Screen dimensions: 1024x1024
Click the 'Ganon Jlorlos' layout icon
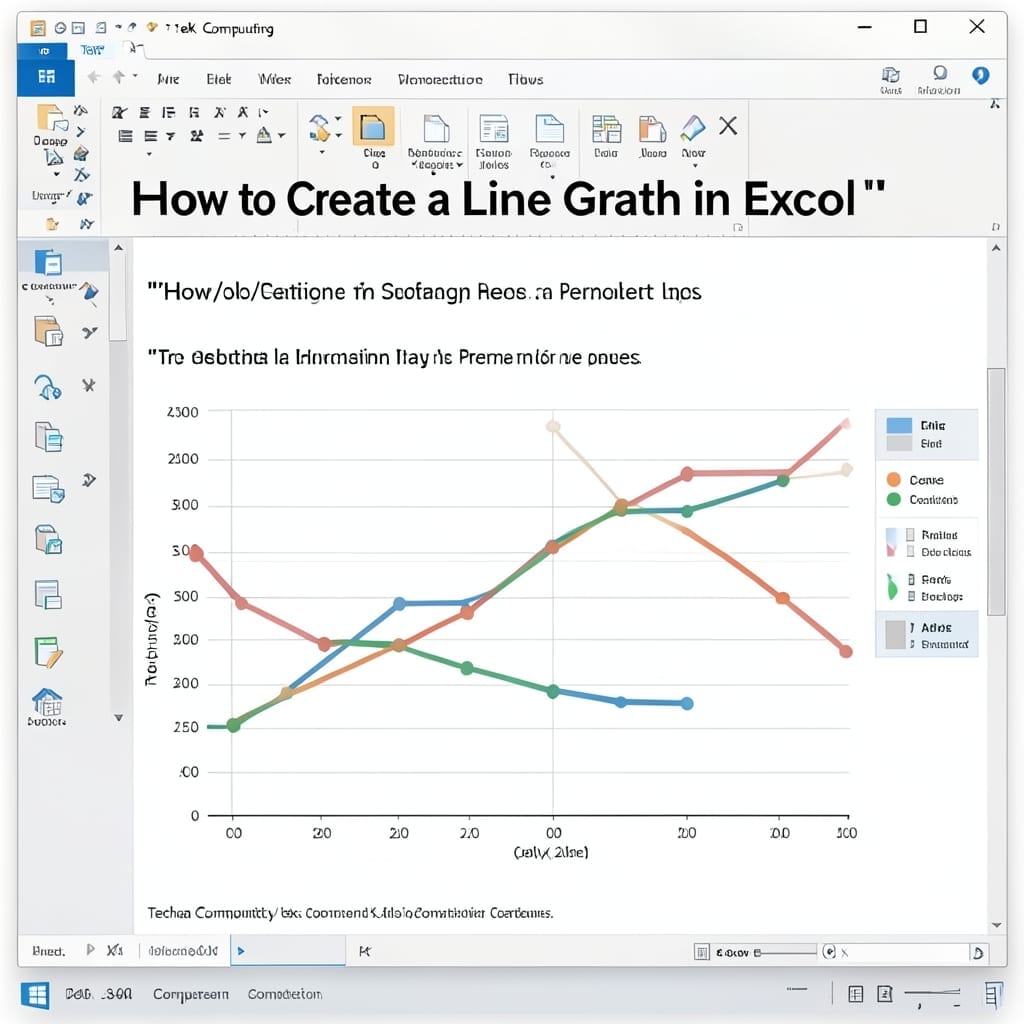pyautogui.click(x=494, y=128)
